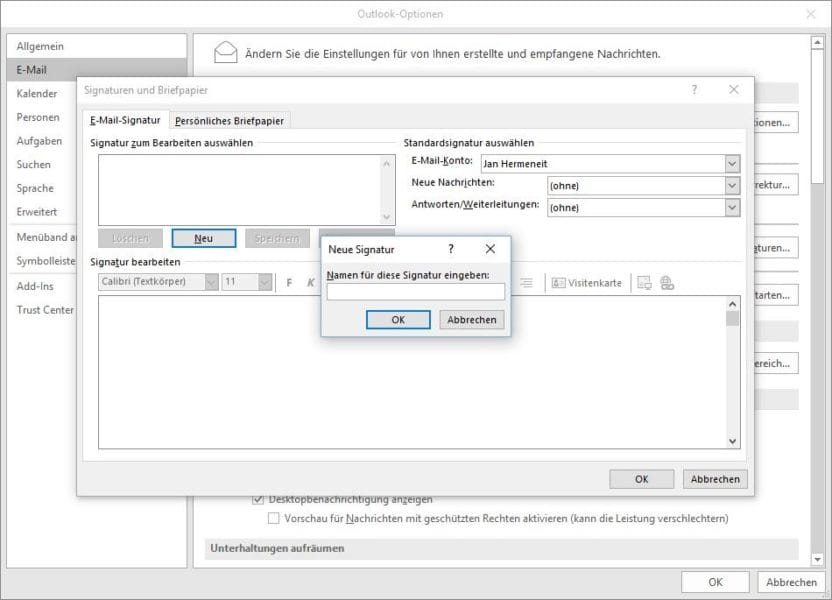Click the signature name input field
This screenshot has width=832, height=600.
tap(415, 292)
